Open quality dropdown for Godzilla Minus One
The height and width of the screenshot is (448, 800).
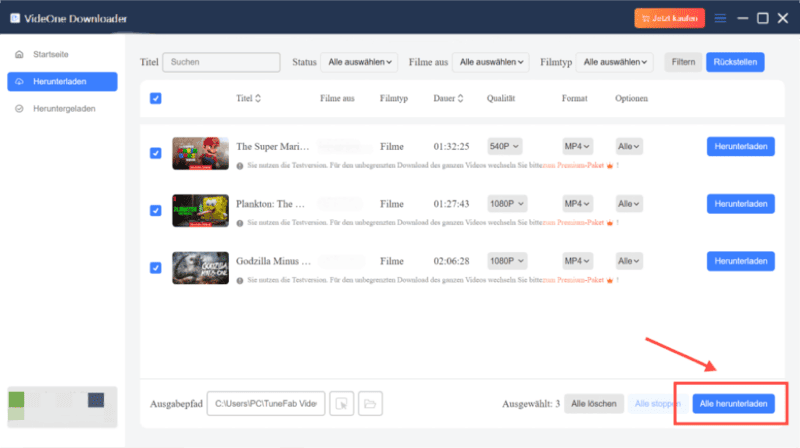(x=507, y=260)
